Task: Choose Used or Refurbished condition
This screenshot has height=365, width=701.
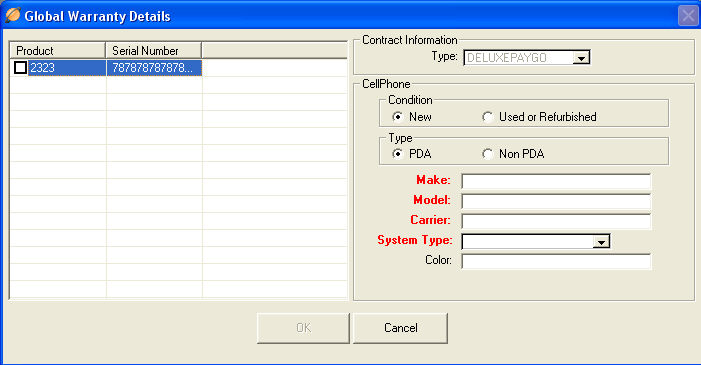Action: coord(487,117)
